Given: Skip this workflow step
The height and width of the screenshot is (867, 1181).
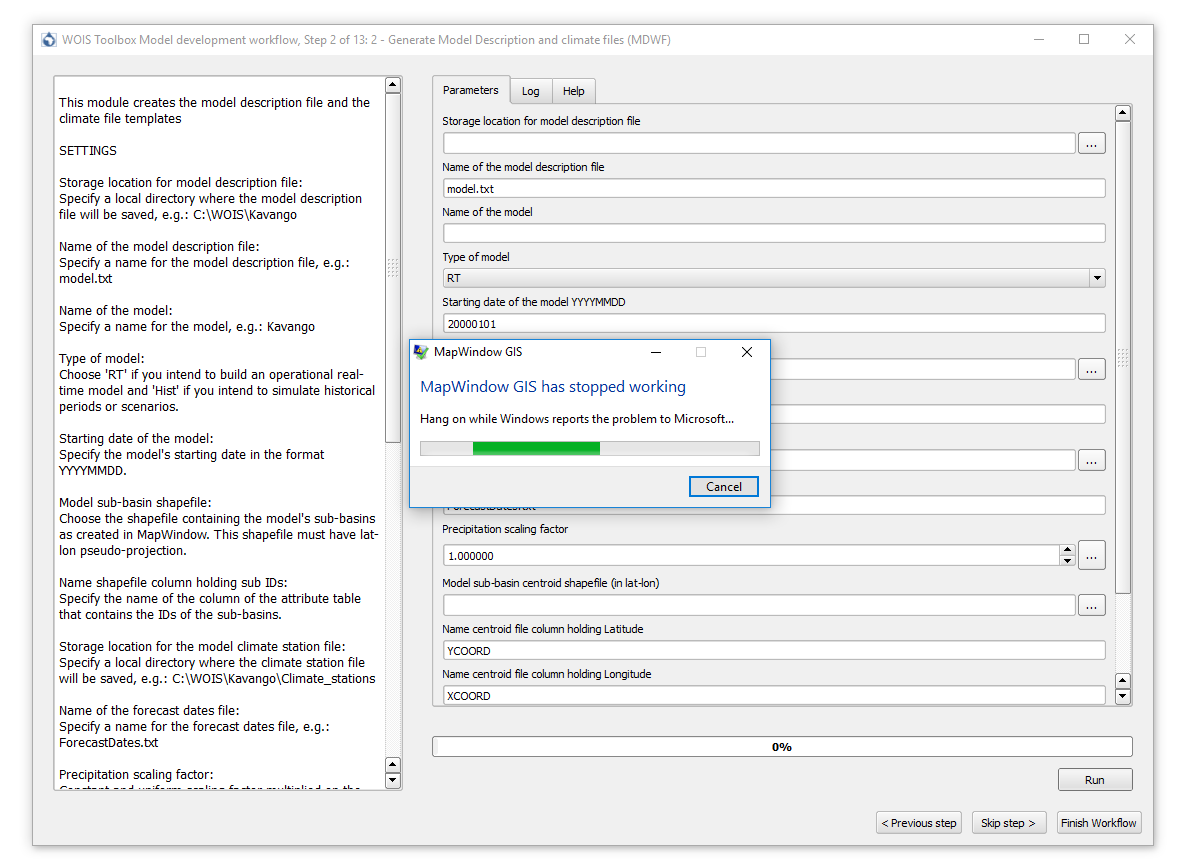Looking at the screenshot, I should (1008, 822).
